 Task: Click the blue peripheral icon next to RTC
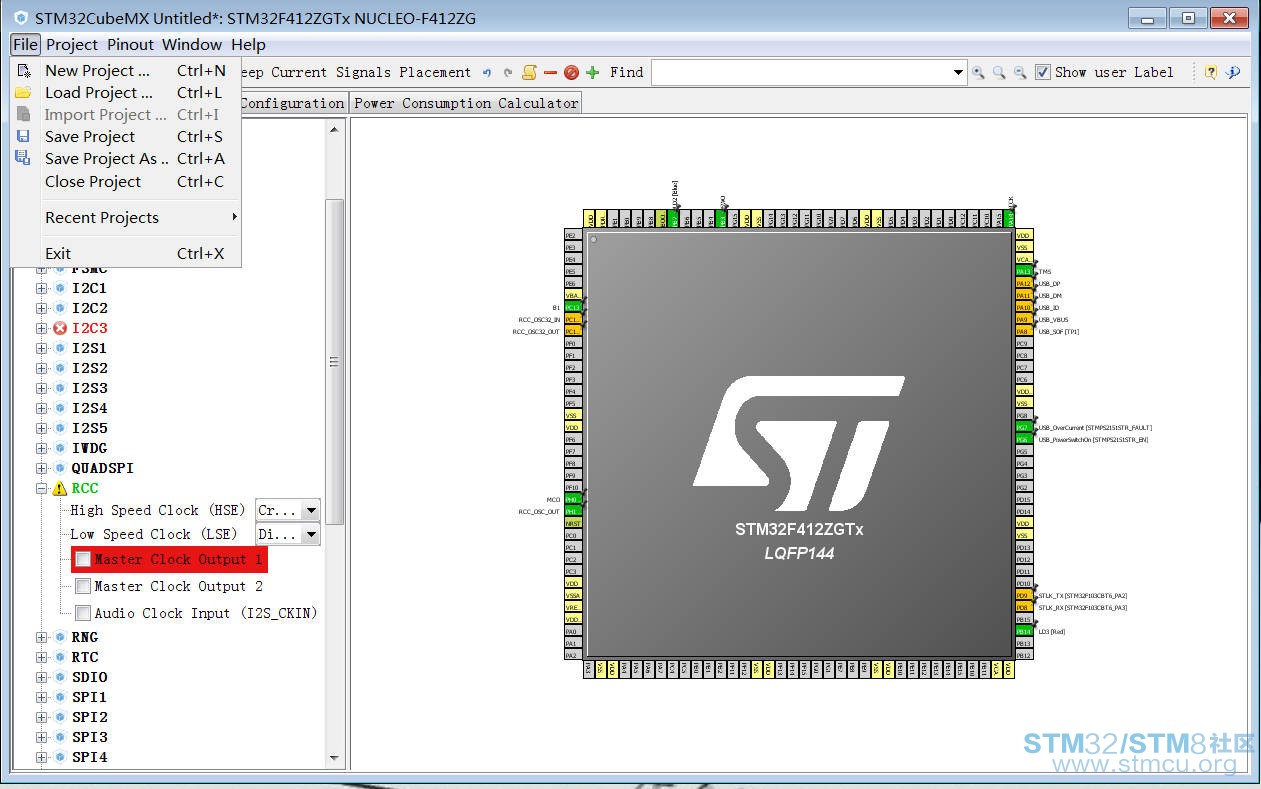(60, 657)
